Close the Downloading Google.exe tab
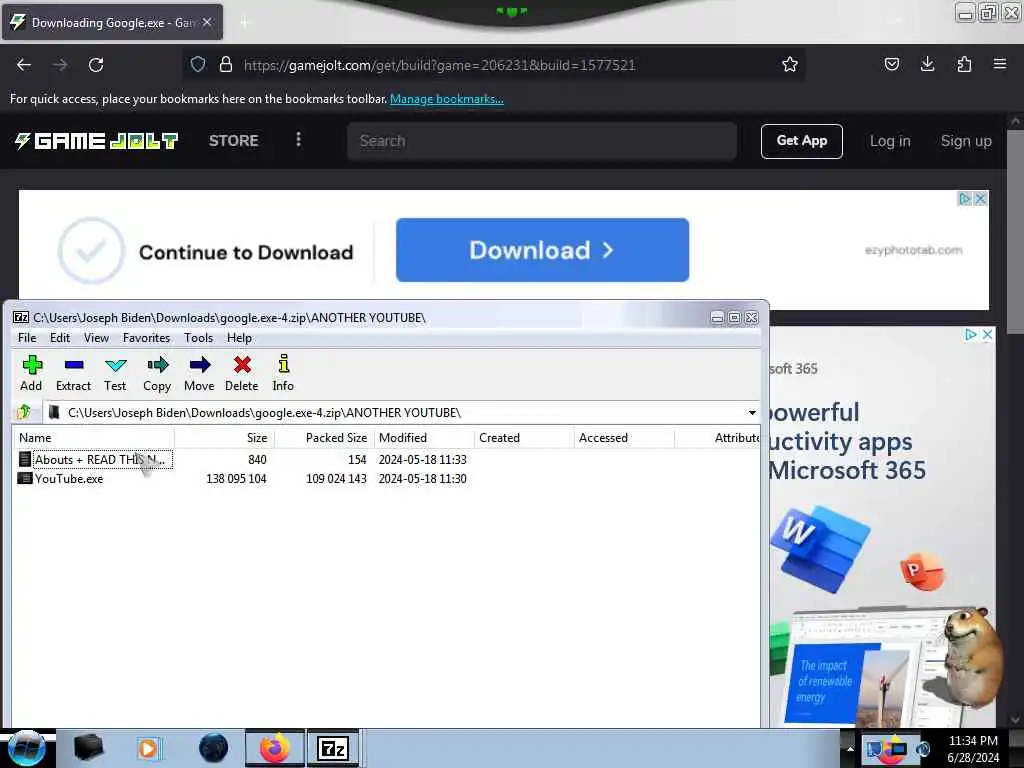1024x768 pixels. [x=206, y=22]
